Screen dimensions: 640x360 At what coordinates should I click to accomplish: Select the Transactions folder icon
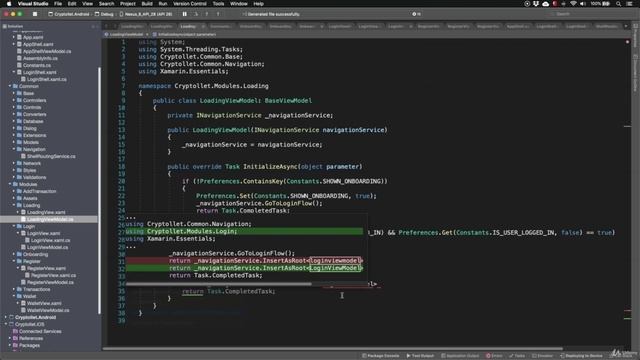pos(19,289)
